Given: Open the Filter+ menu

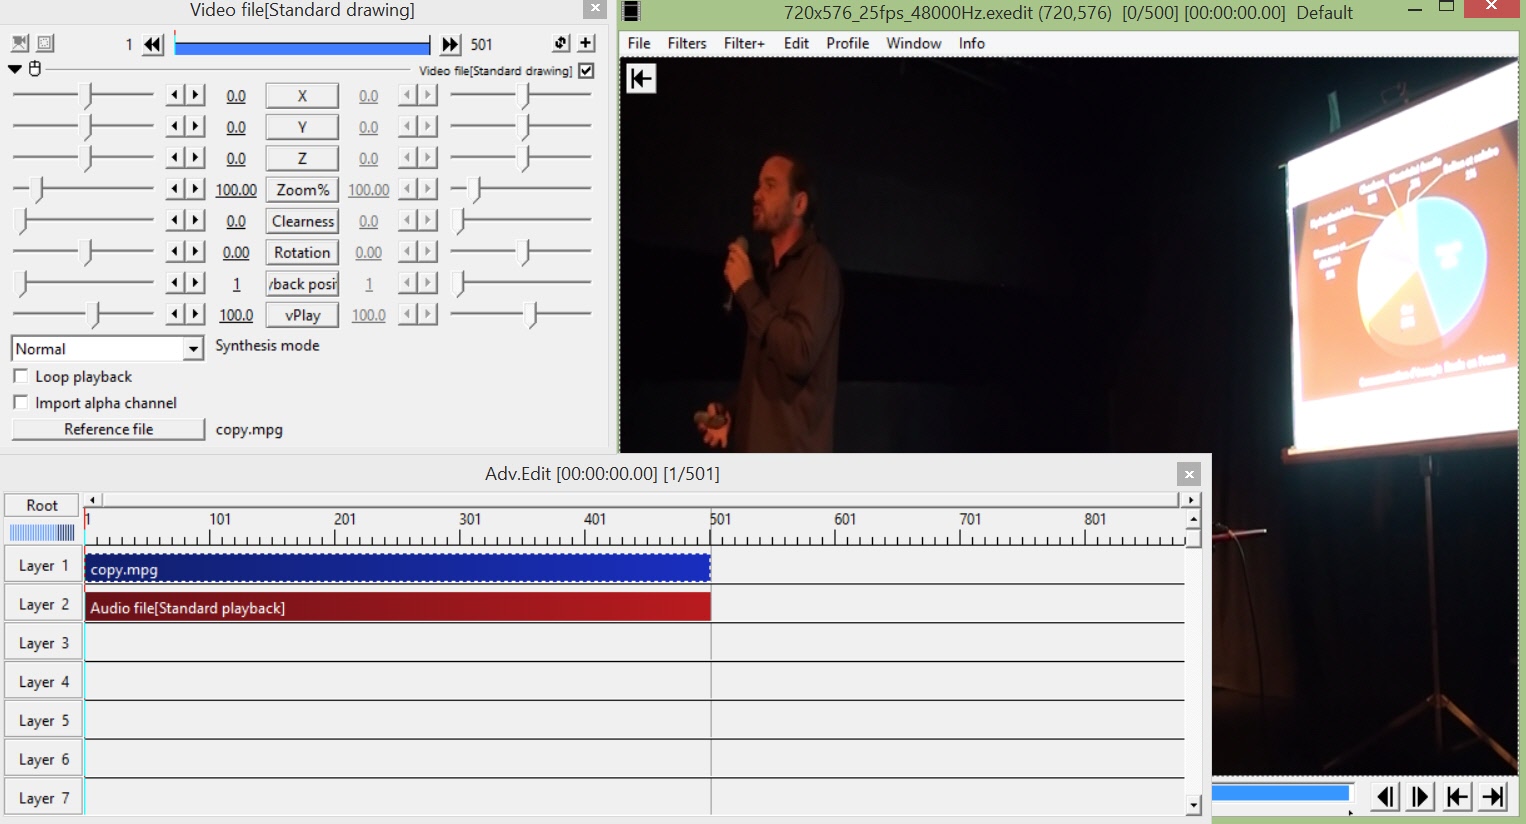Looking at the screenshot, I should [744, 43].
